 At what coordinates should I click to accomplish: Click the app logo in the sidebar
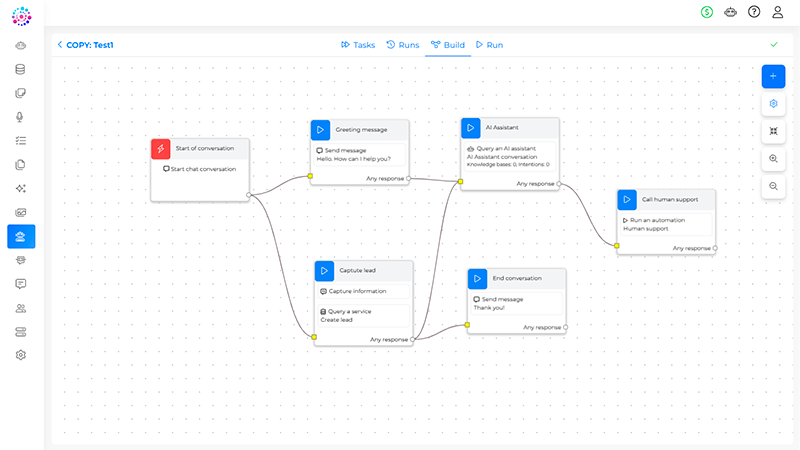(21, 16)
